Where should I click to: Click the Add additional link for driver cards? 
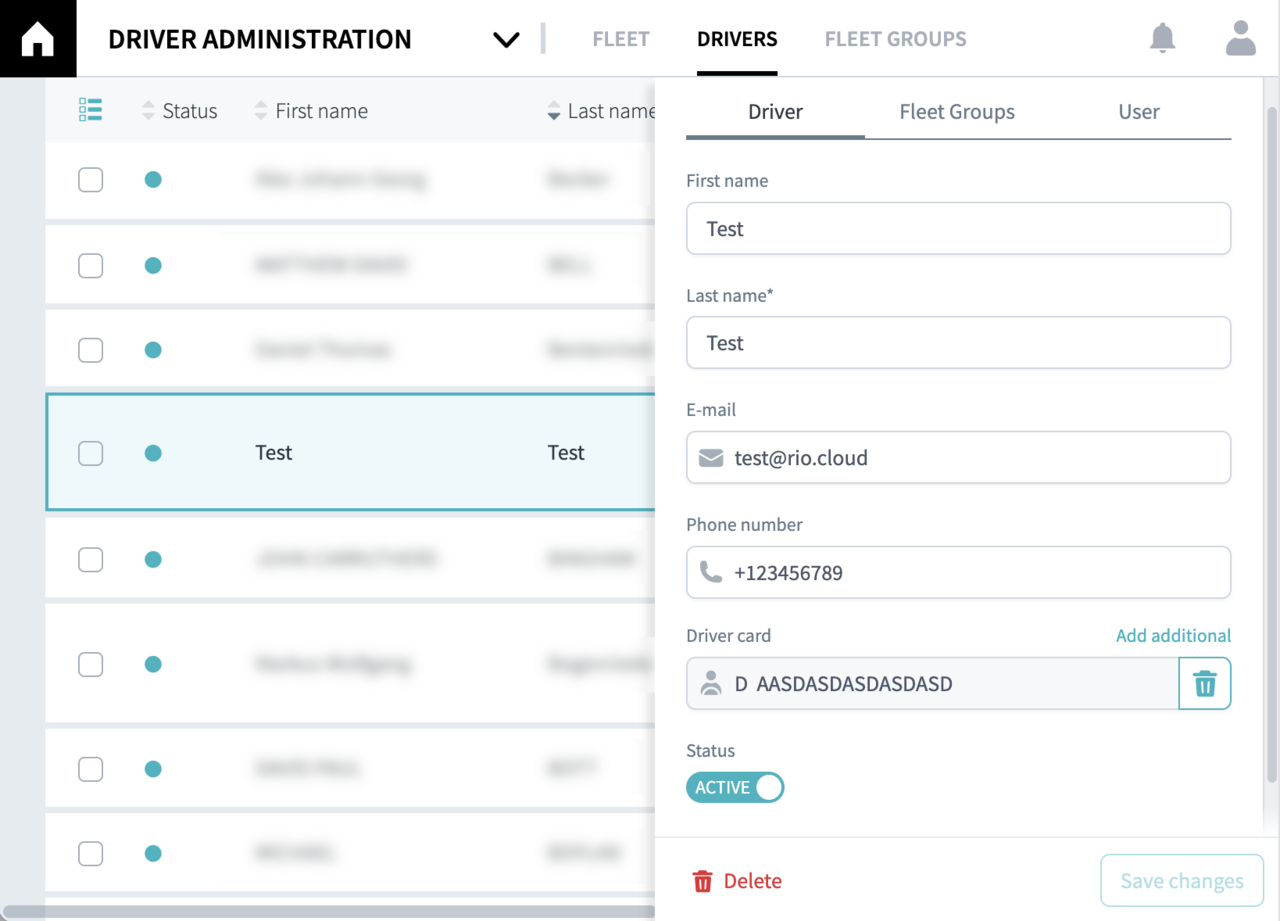point(1173,635)
